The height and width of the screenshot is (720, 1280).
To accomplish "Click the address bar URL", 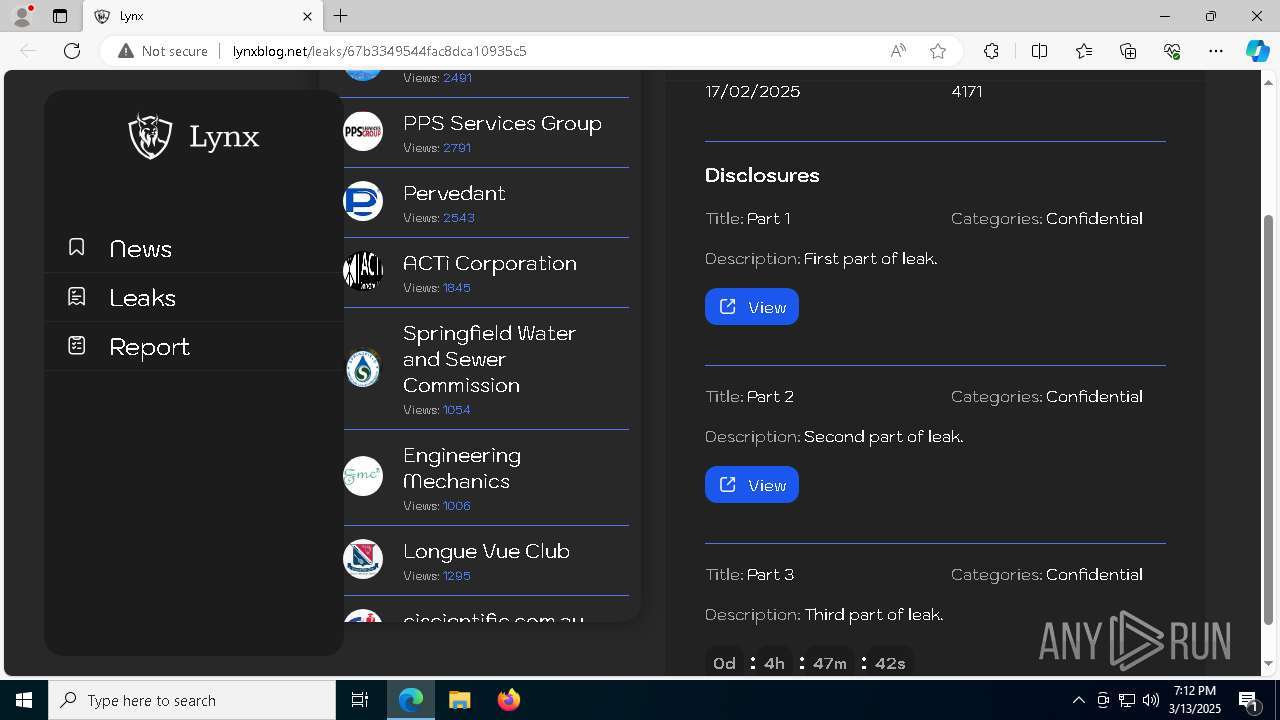I will pyautogui.click(x=379, y=51).
